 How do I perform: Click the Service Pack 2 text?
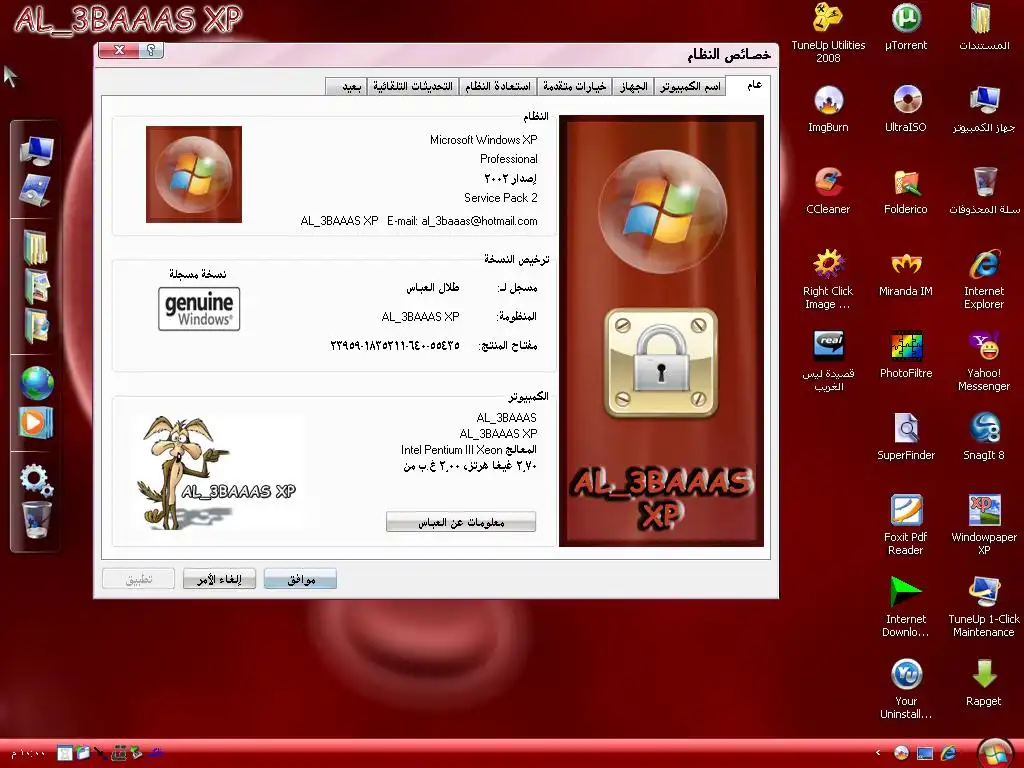[x=501, y=197]
